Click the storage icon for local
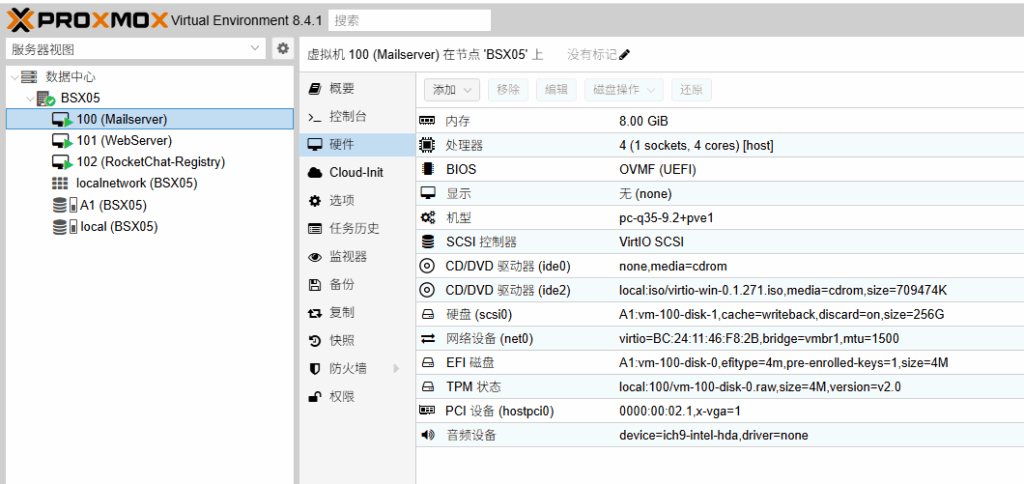This screenshot has width=1024, height=484. [x=64, y=227]
